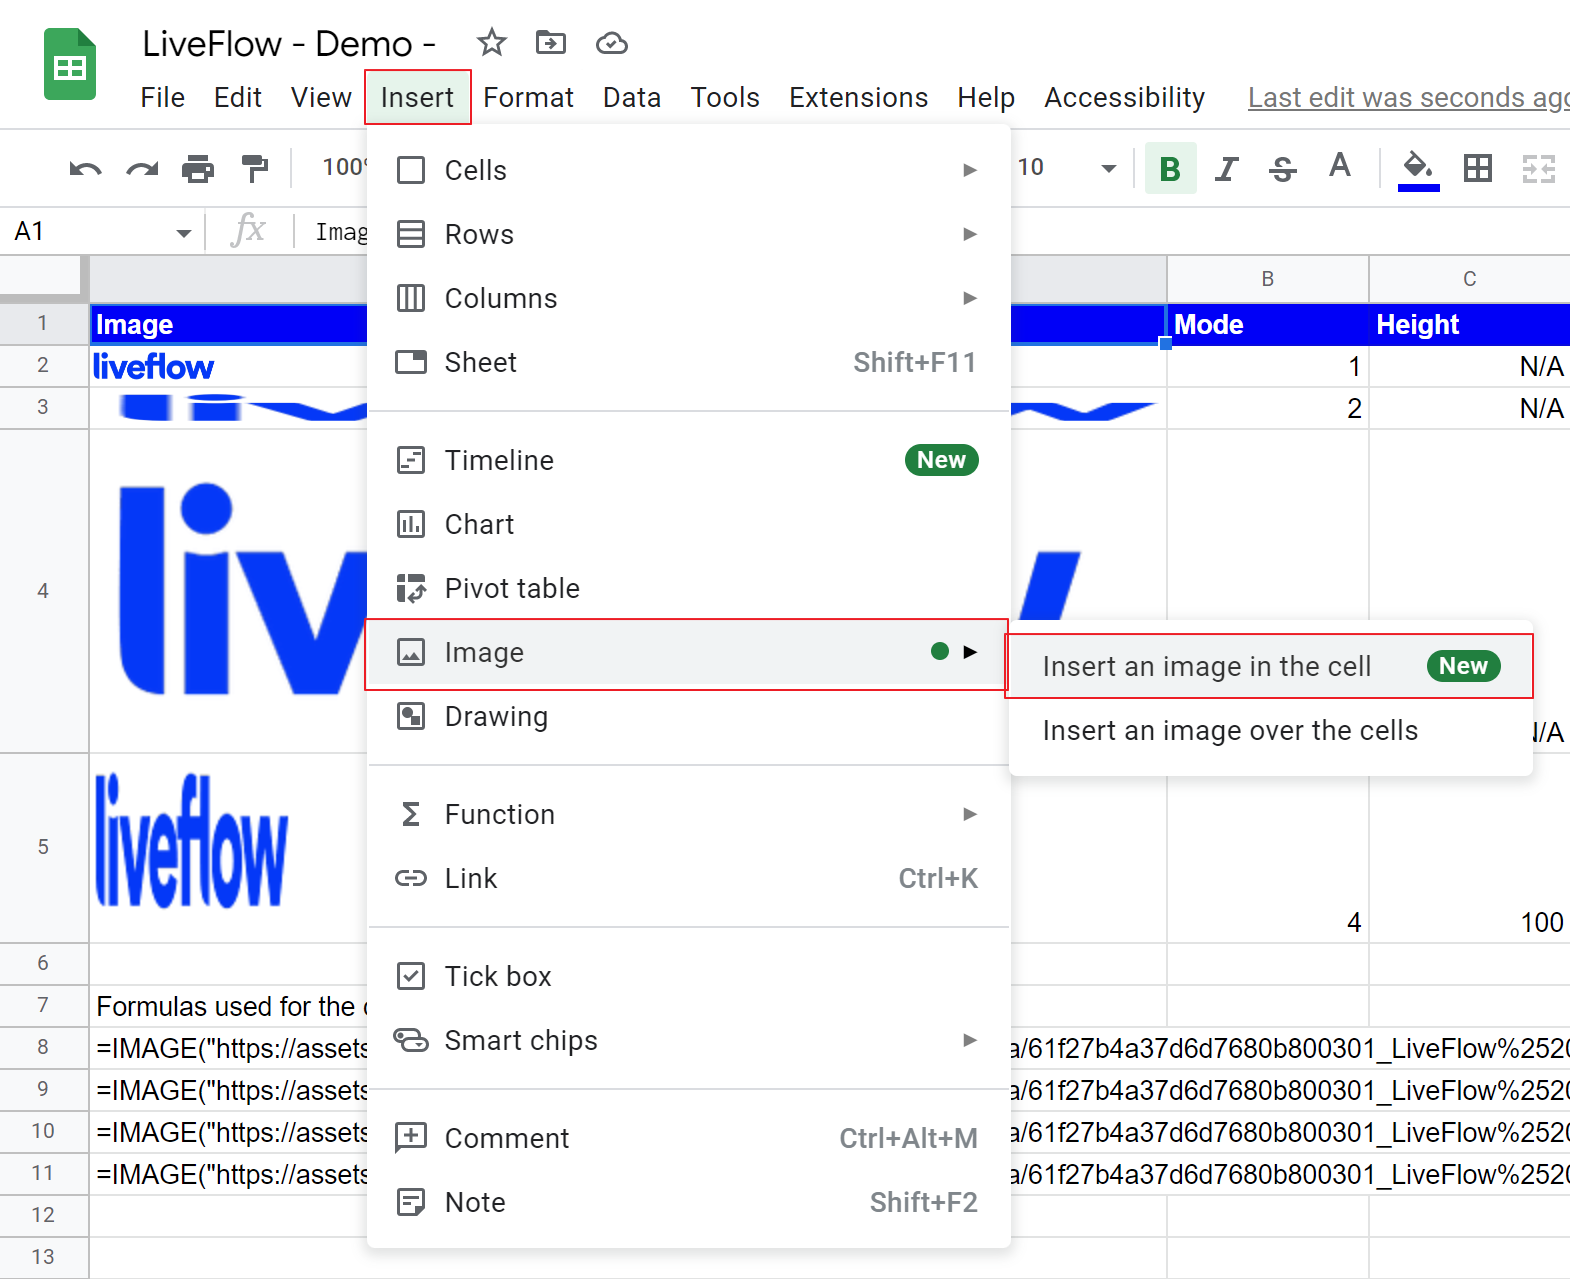Insert a Note
1570x1279 pixels.
[x=688, y=1202]
